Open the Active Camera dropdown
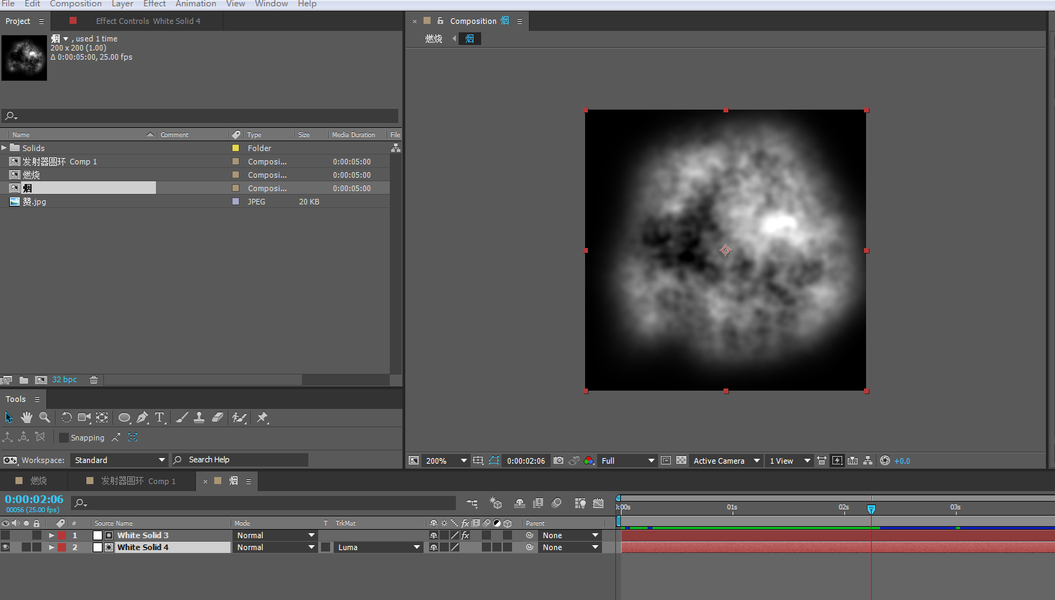Viewport: 1055px width, 600px height. click(726, 461)
